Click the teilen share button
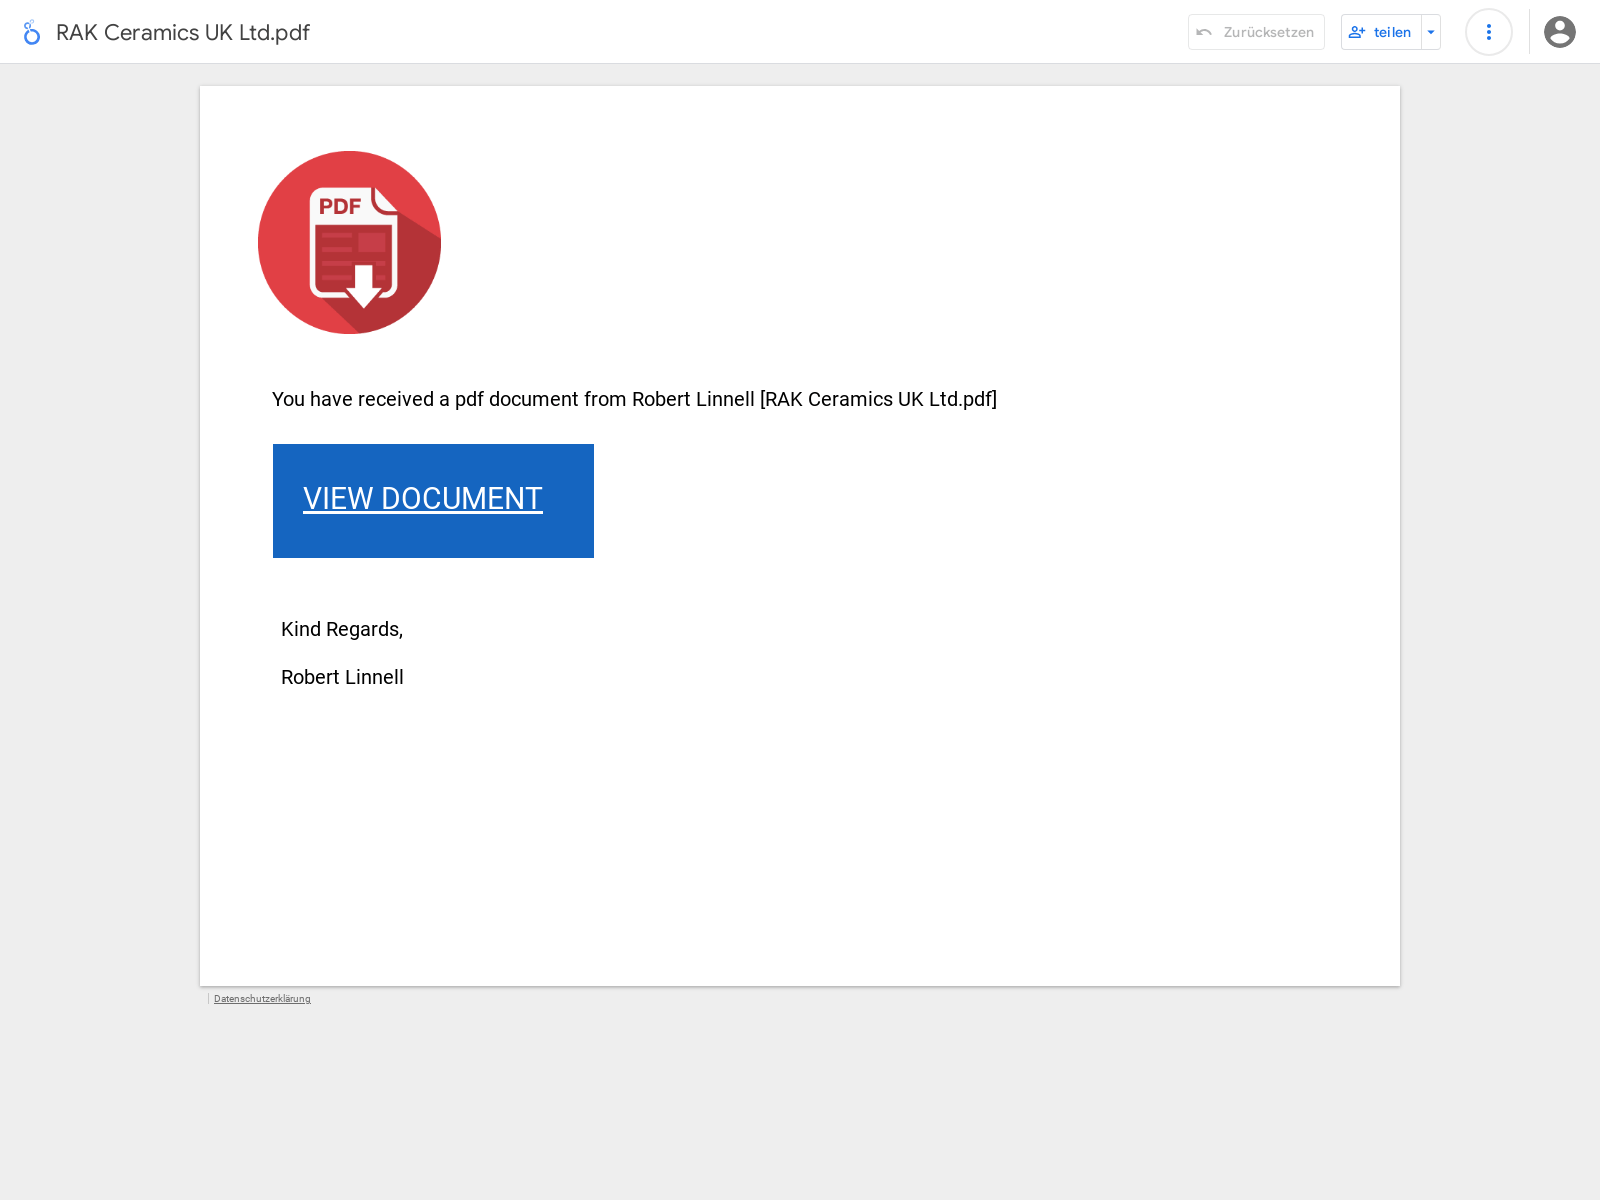Viewport: 1600px width, 1200px height. 1381,32
